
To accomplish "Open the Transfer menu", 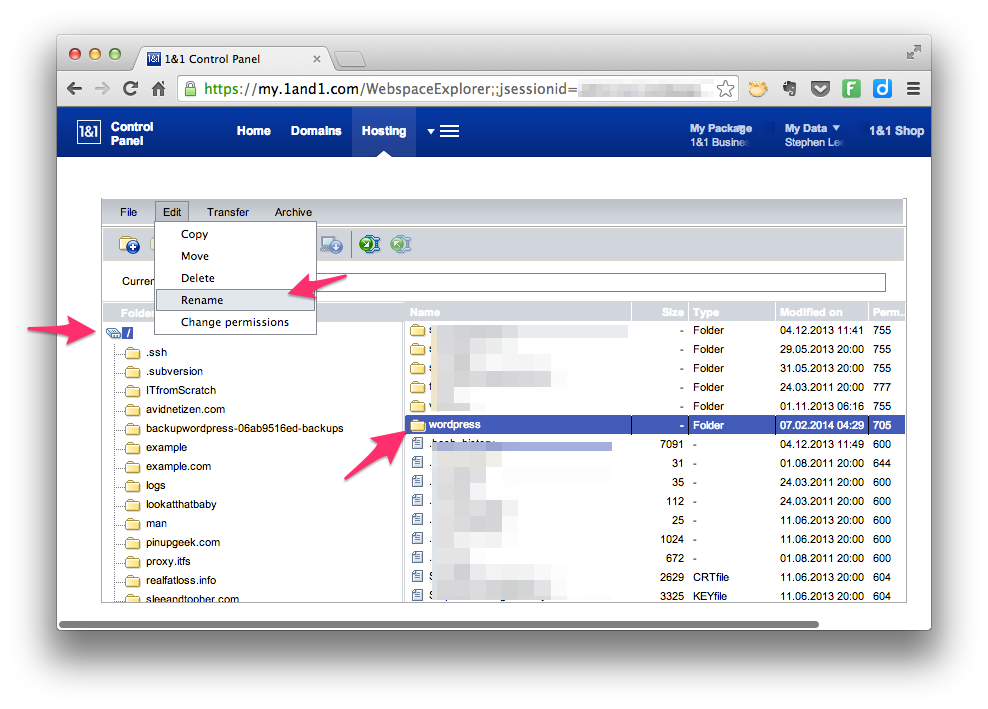I will click(228, 212).
